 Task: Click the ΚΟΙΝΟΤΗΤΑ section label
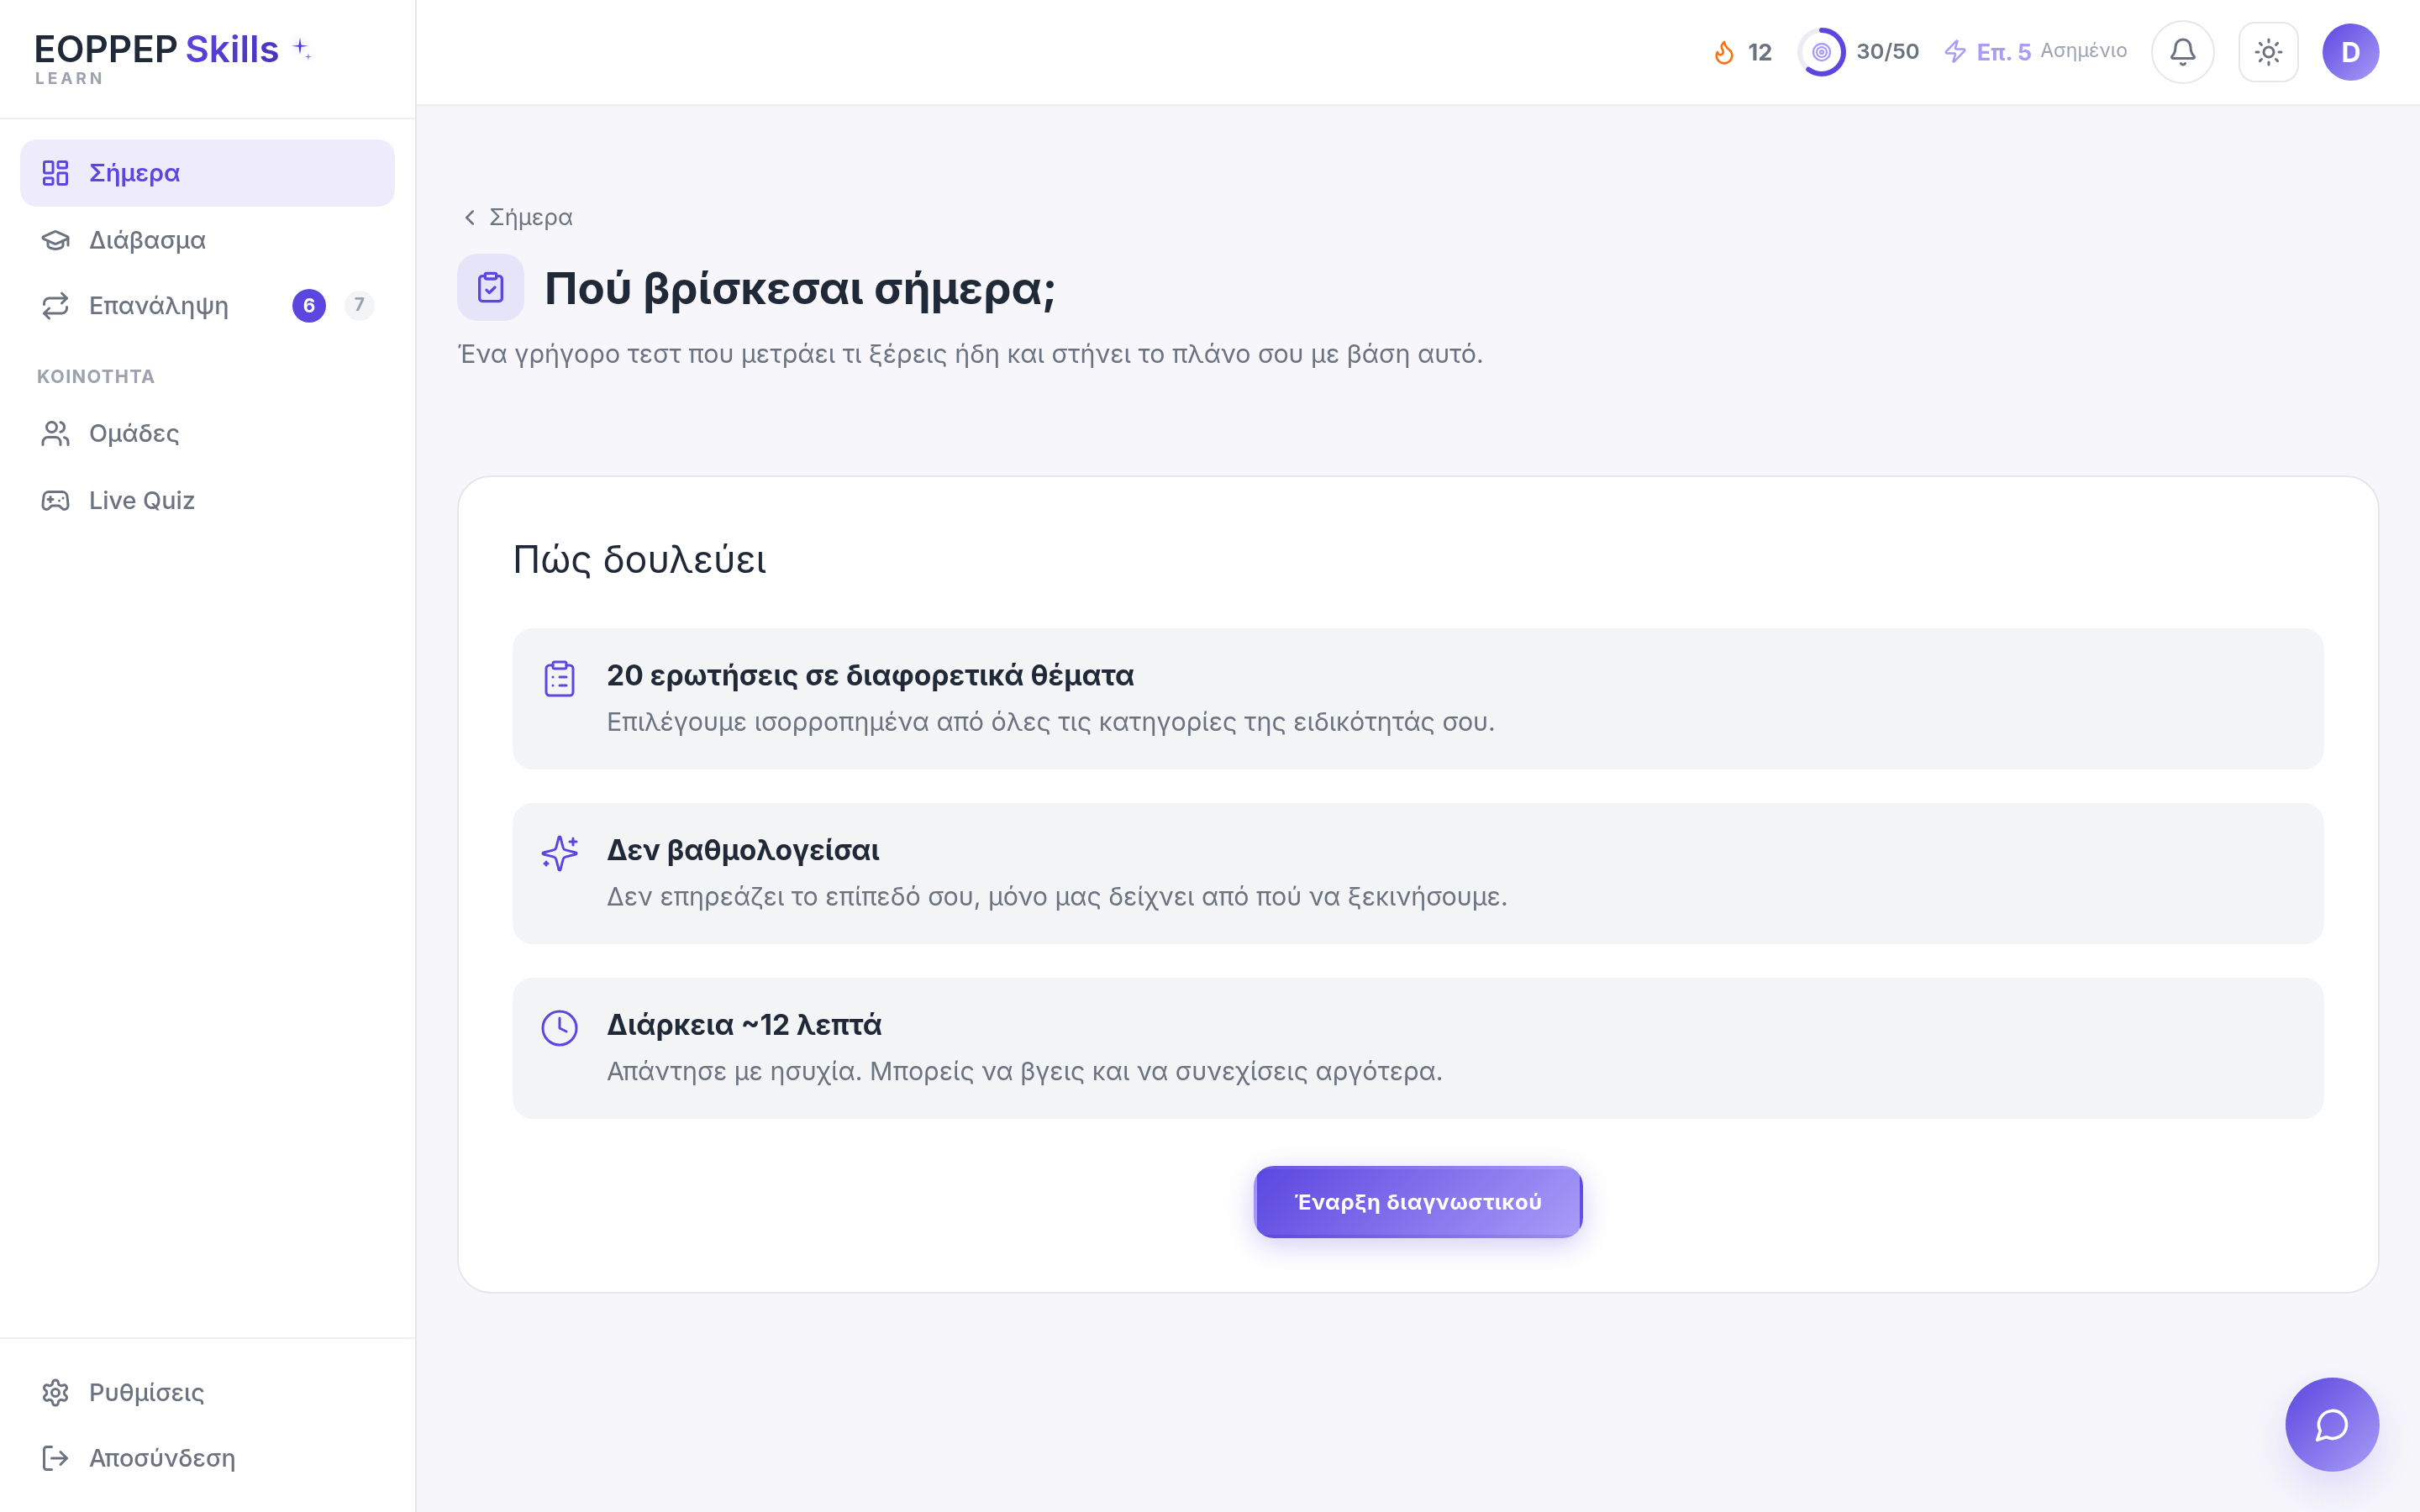96,376
